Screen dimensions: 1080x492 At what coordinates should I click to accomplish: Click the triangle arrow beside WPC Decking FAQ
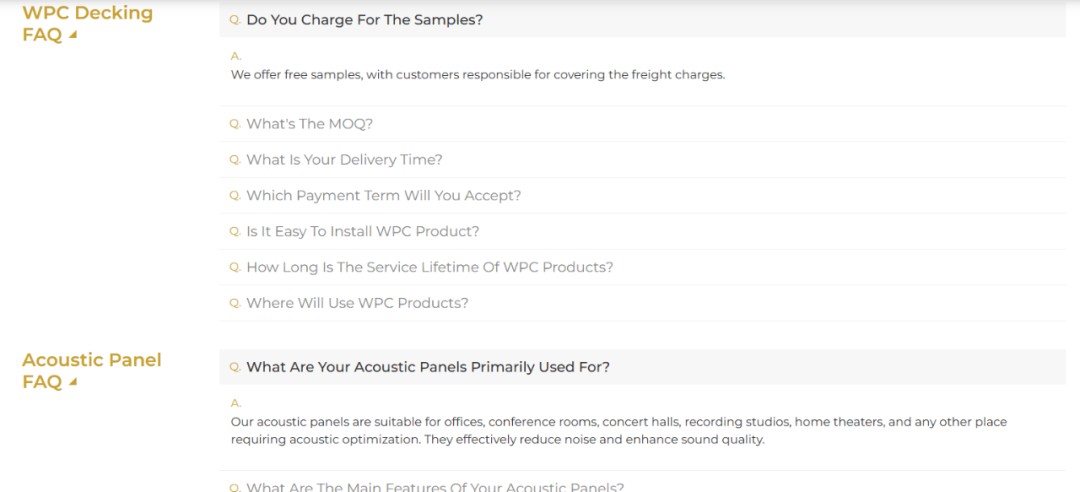[73, 36]
